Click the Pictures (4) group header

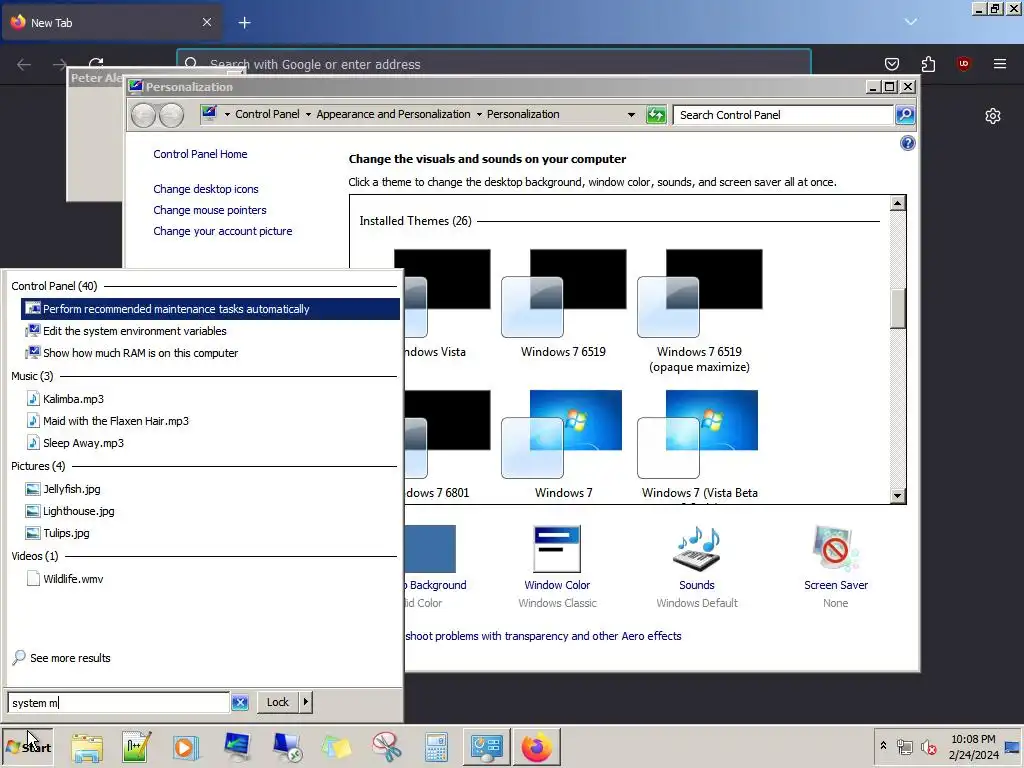[38, 466]
